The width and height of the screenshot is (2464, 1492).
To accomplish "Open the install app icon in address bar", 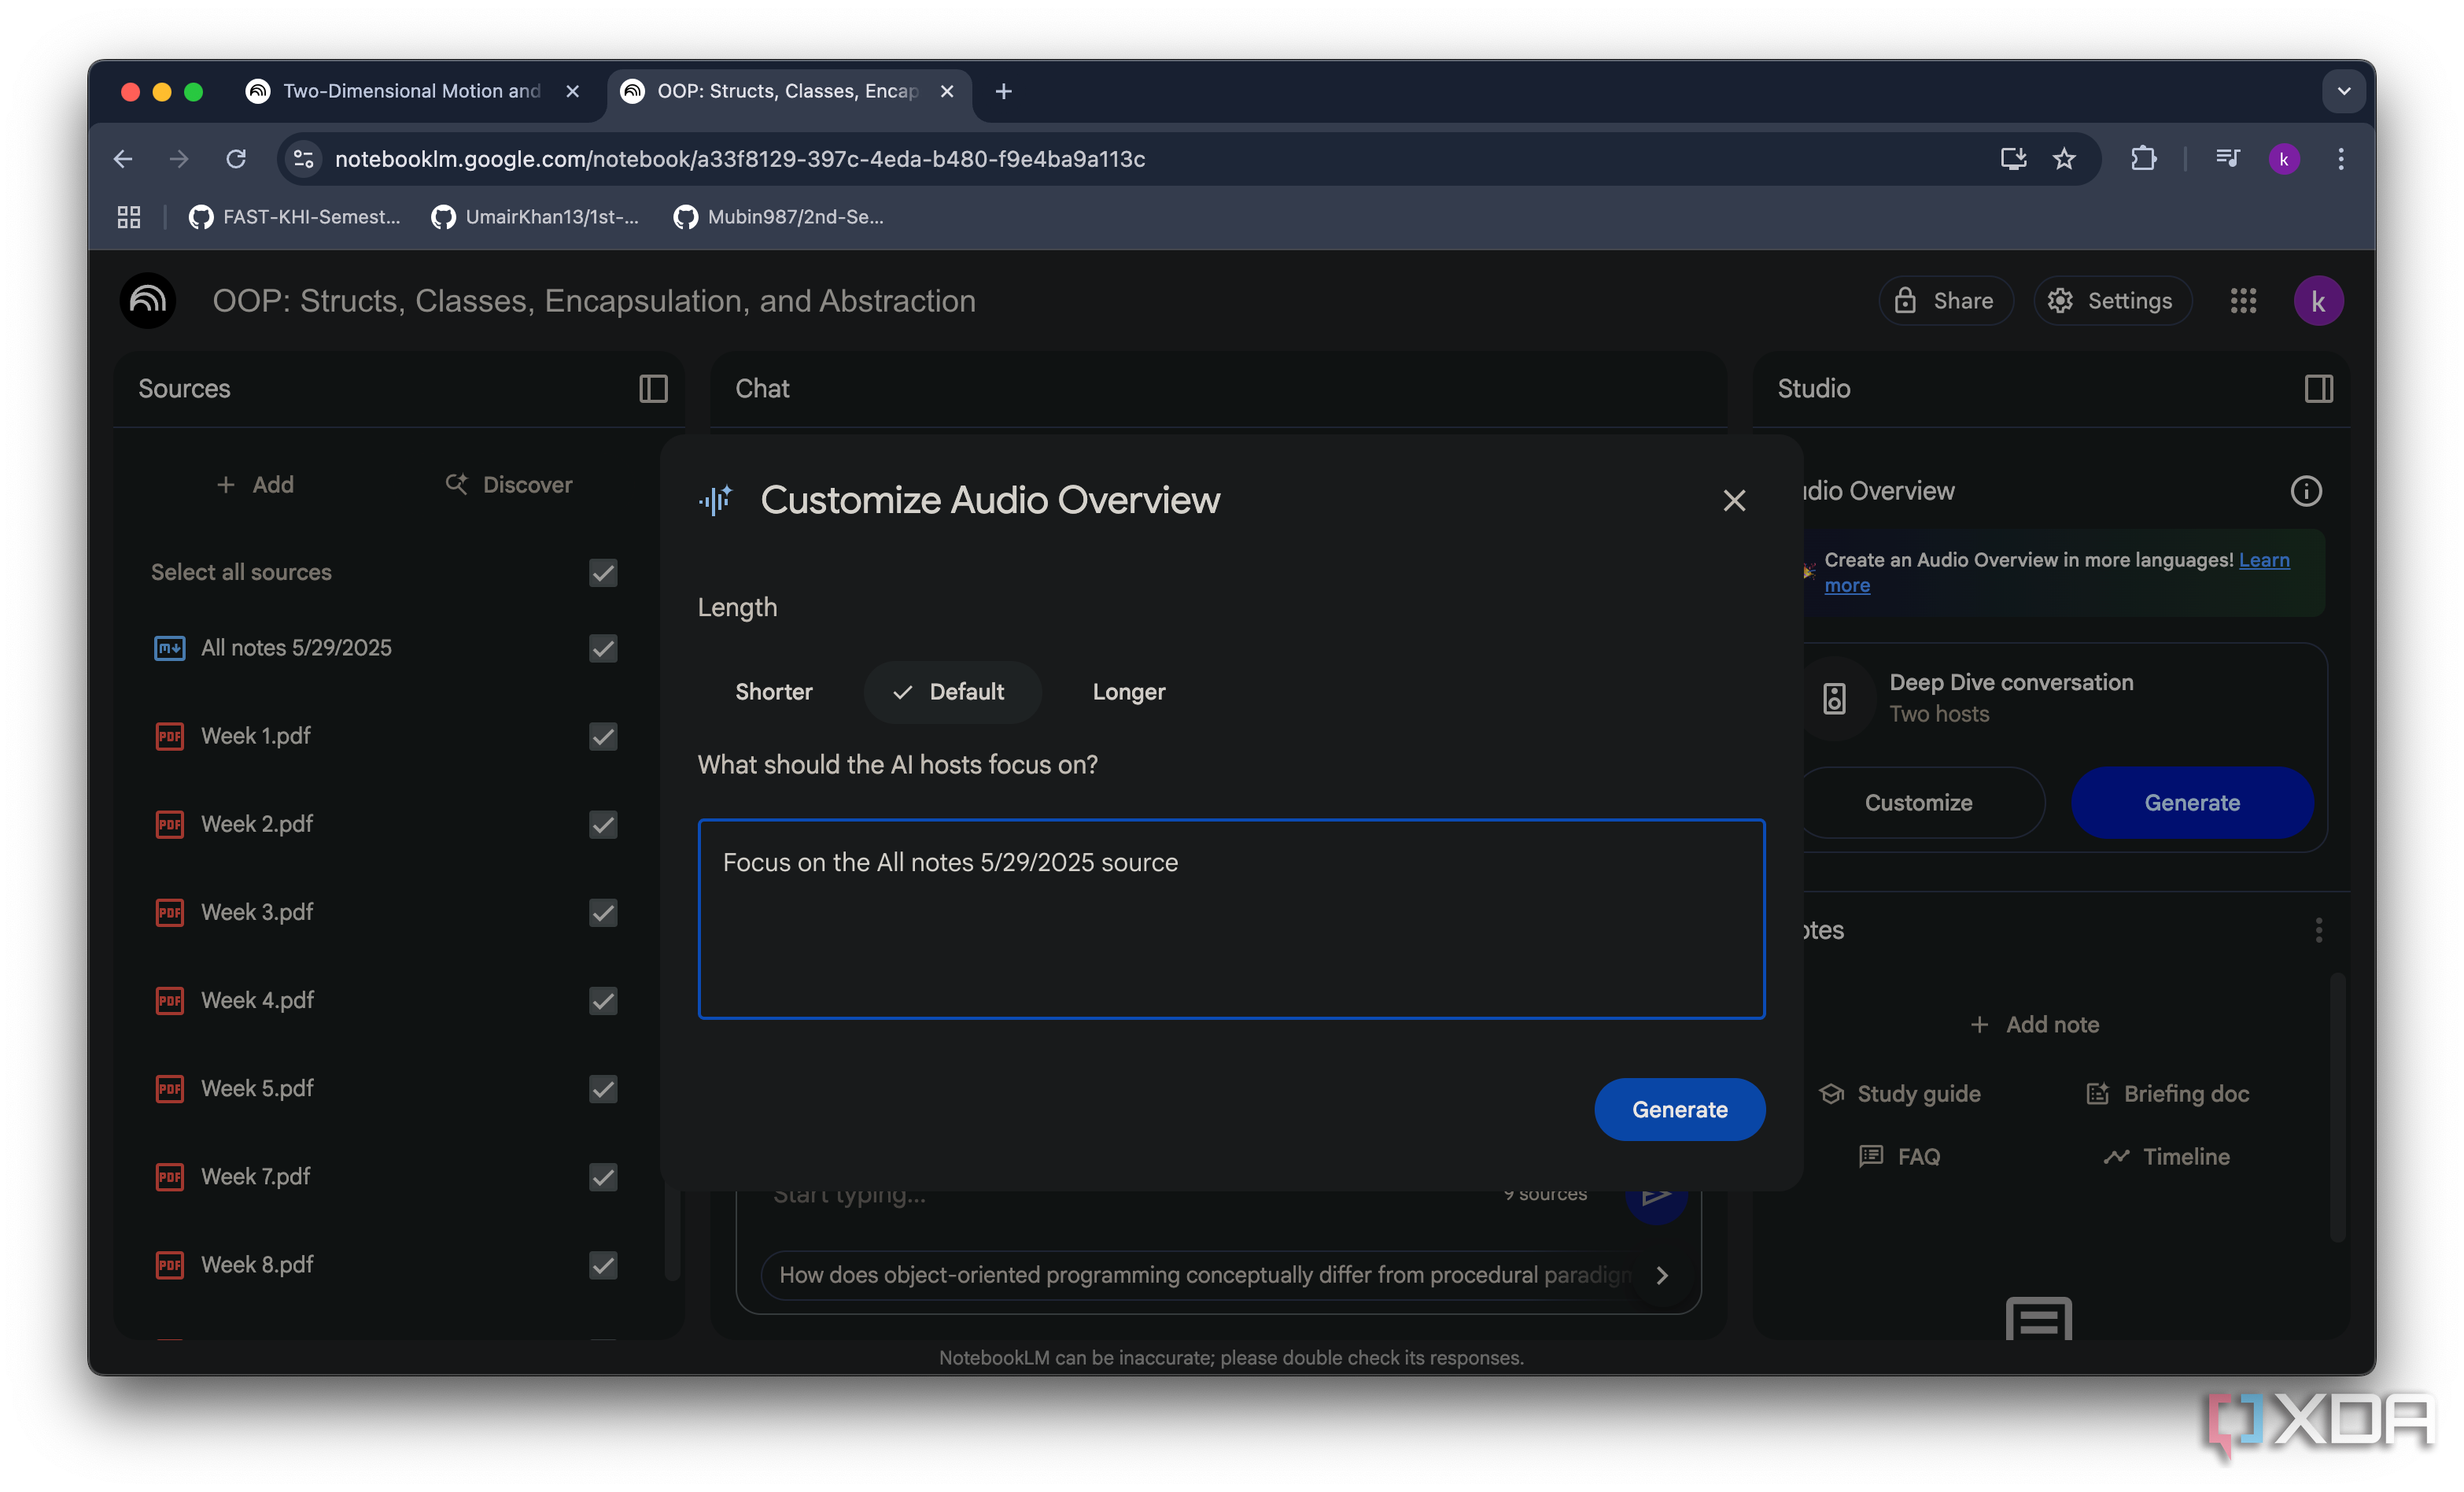I will click(x=2012, y=159).
